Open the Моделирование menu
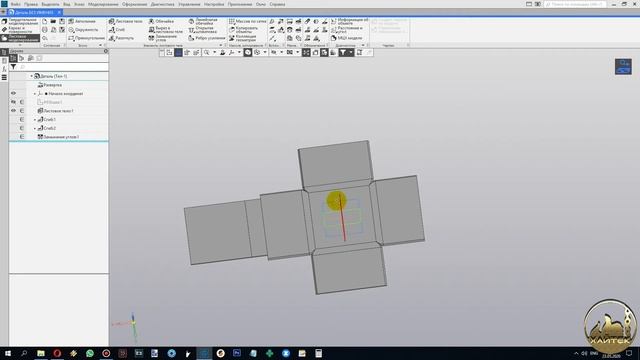Viewport: 640px width, 360px height. [x=103, y=4]
